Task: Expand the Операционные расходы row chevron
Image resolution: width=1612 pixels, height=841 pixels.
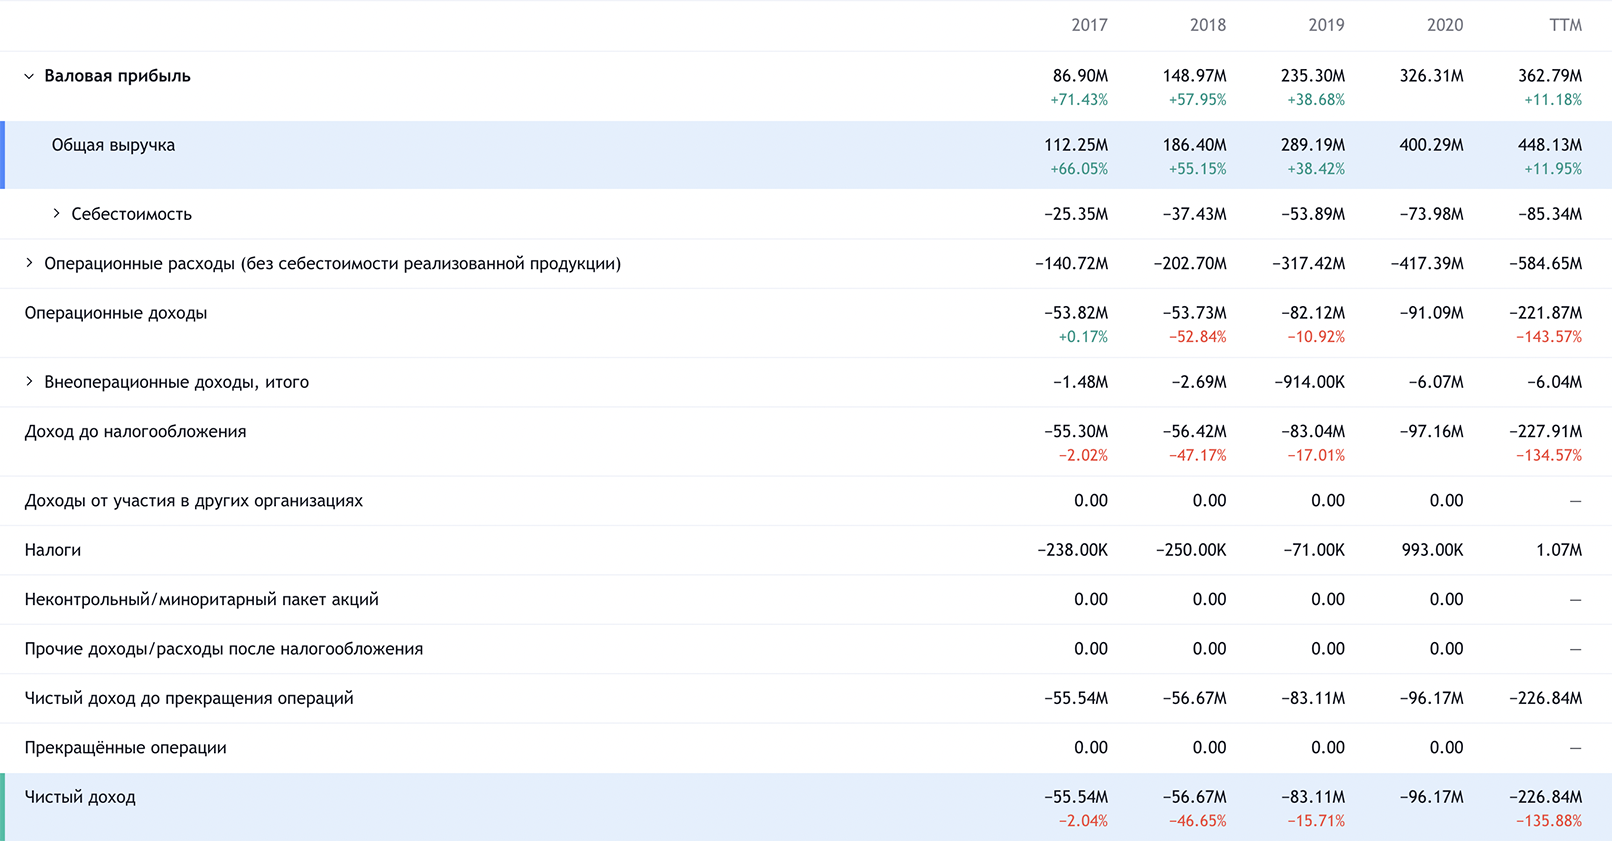Action: (x=29, y=263)
